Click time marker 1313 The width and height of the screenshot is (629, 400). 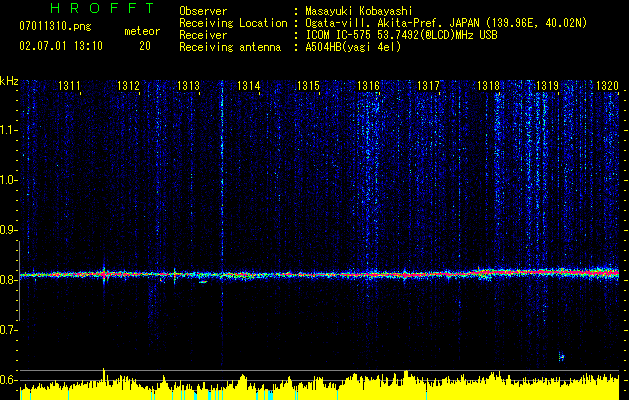[189, 86]
